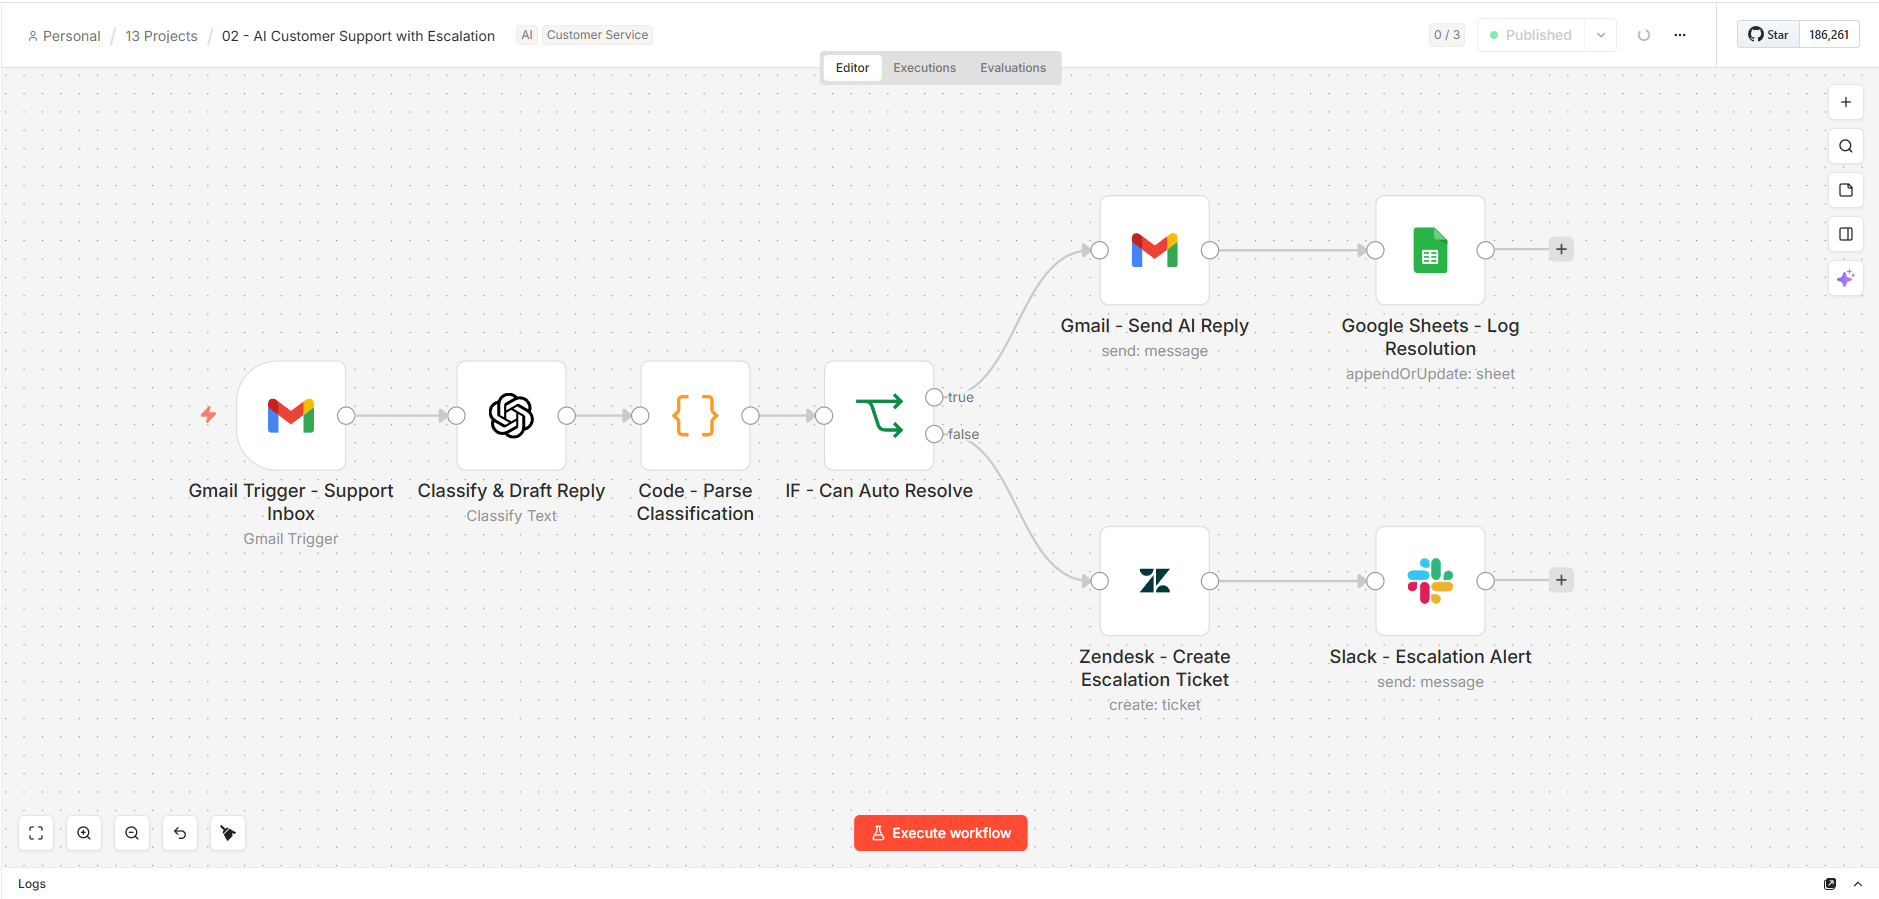Image resolution: width=1879 pixels, height=899 pixels.
Task: Click the Zendesk node output connector
Action: coord(1210,581)
